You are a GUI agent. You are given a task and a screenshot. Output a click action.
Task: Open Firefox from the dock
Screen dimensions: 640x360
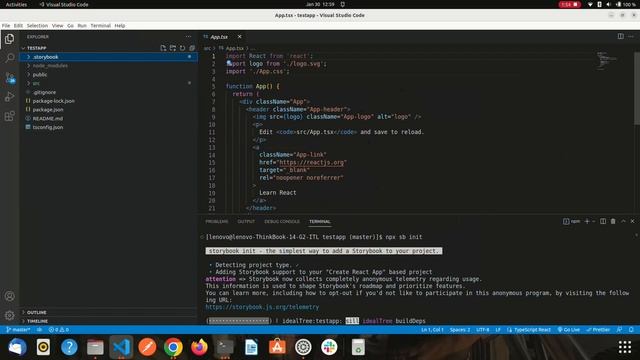pos(199,347)
